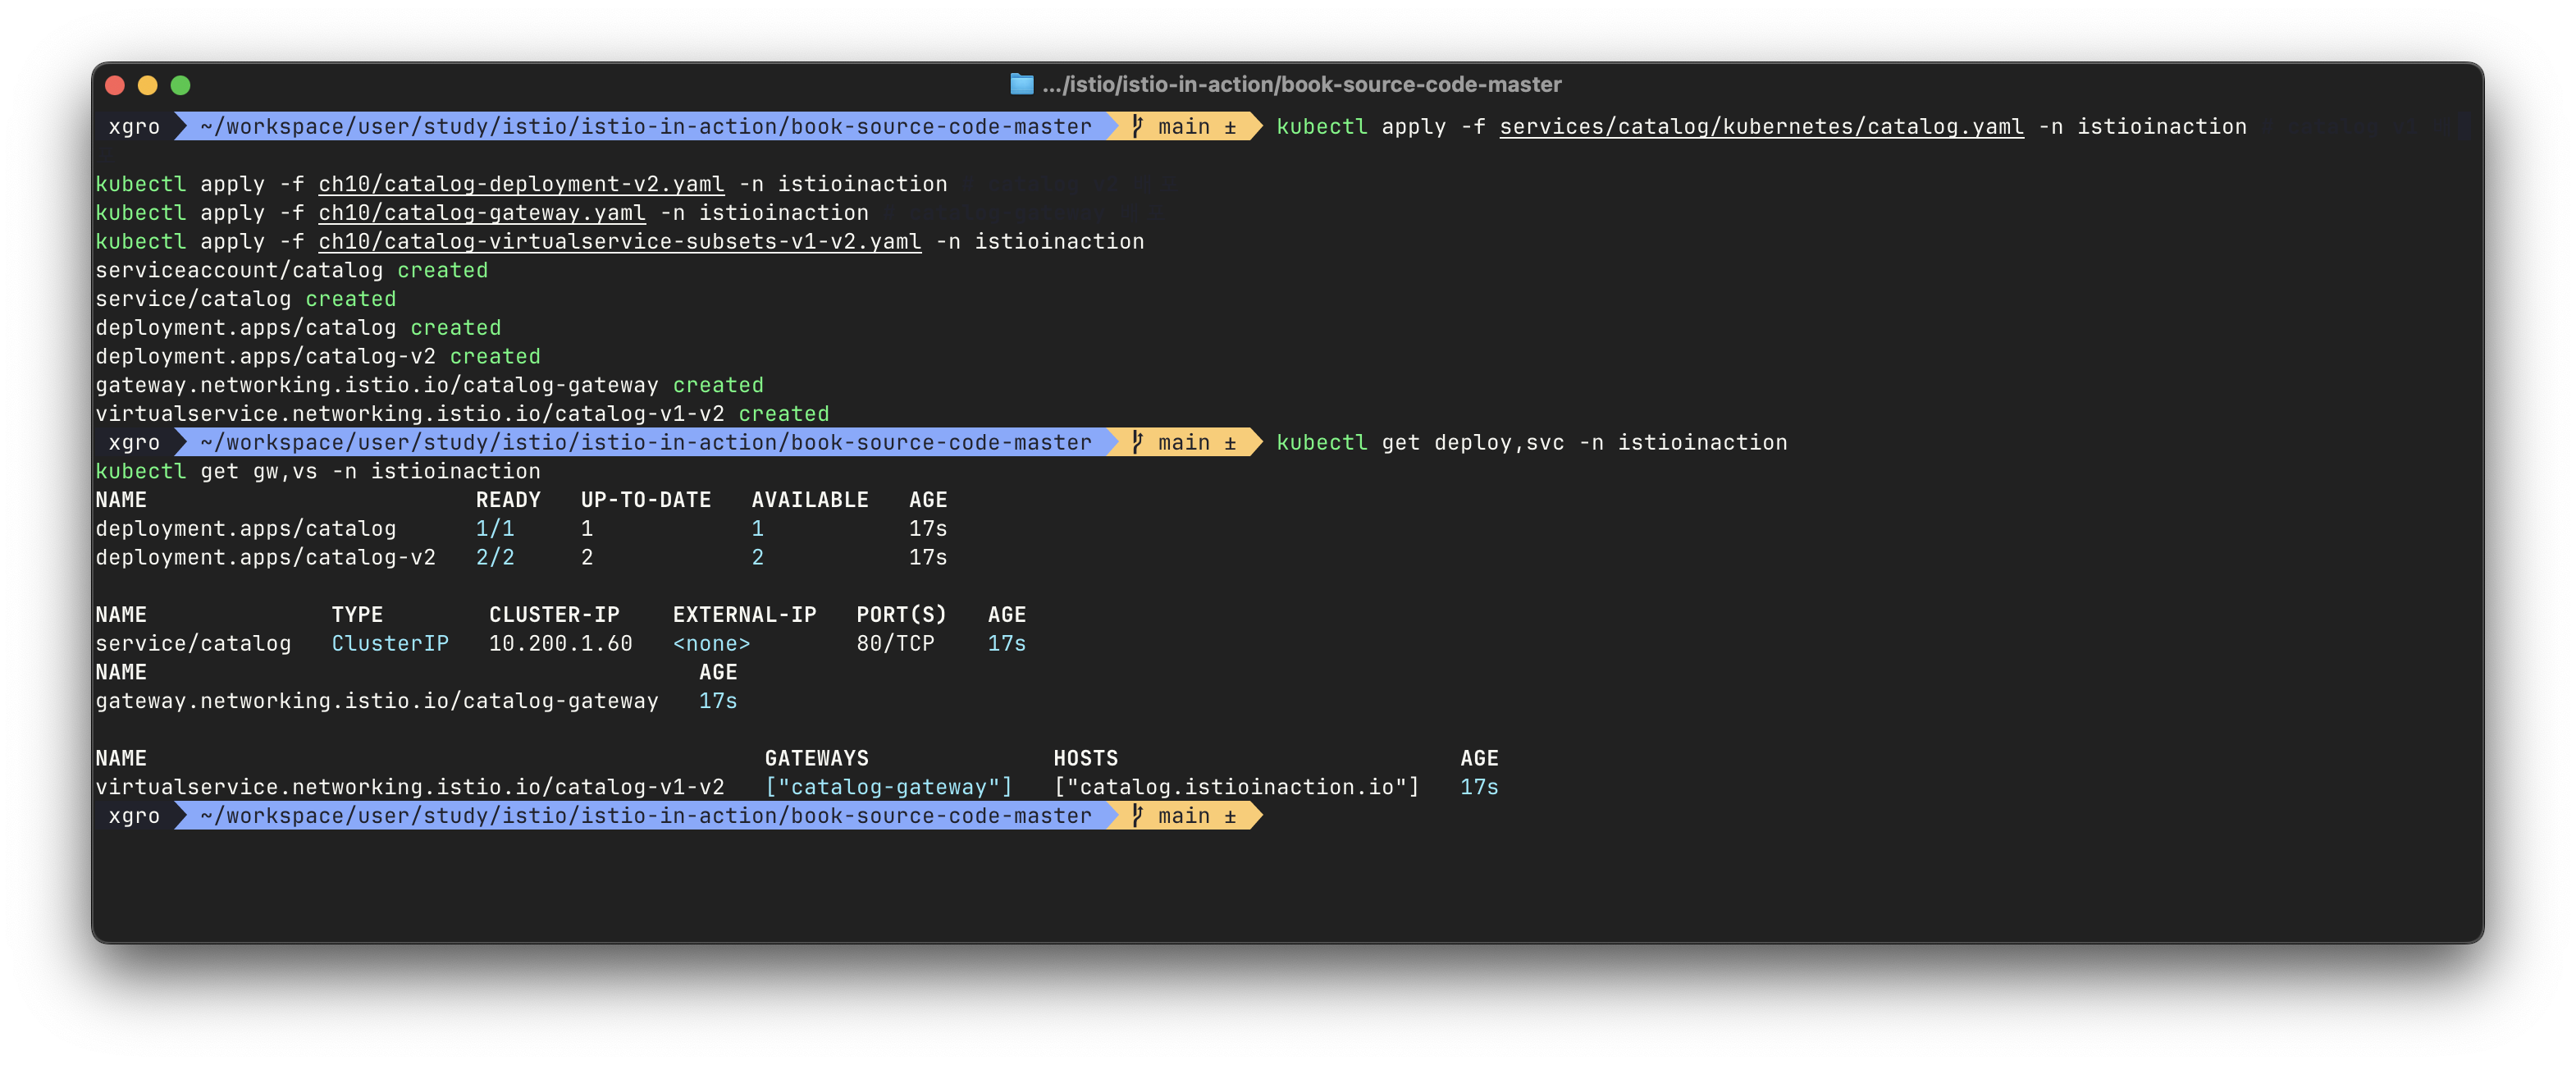Click the terminal window title path text
2576x1065 pixels.
(1301, 85)
